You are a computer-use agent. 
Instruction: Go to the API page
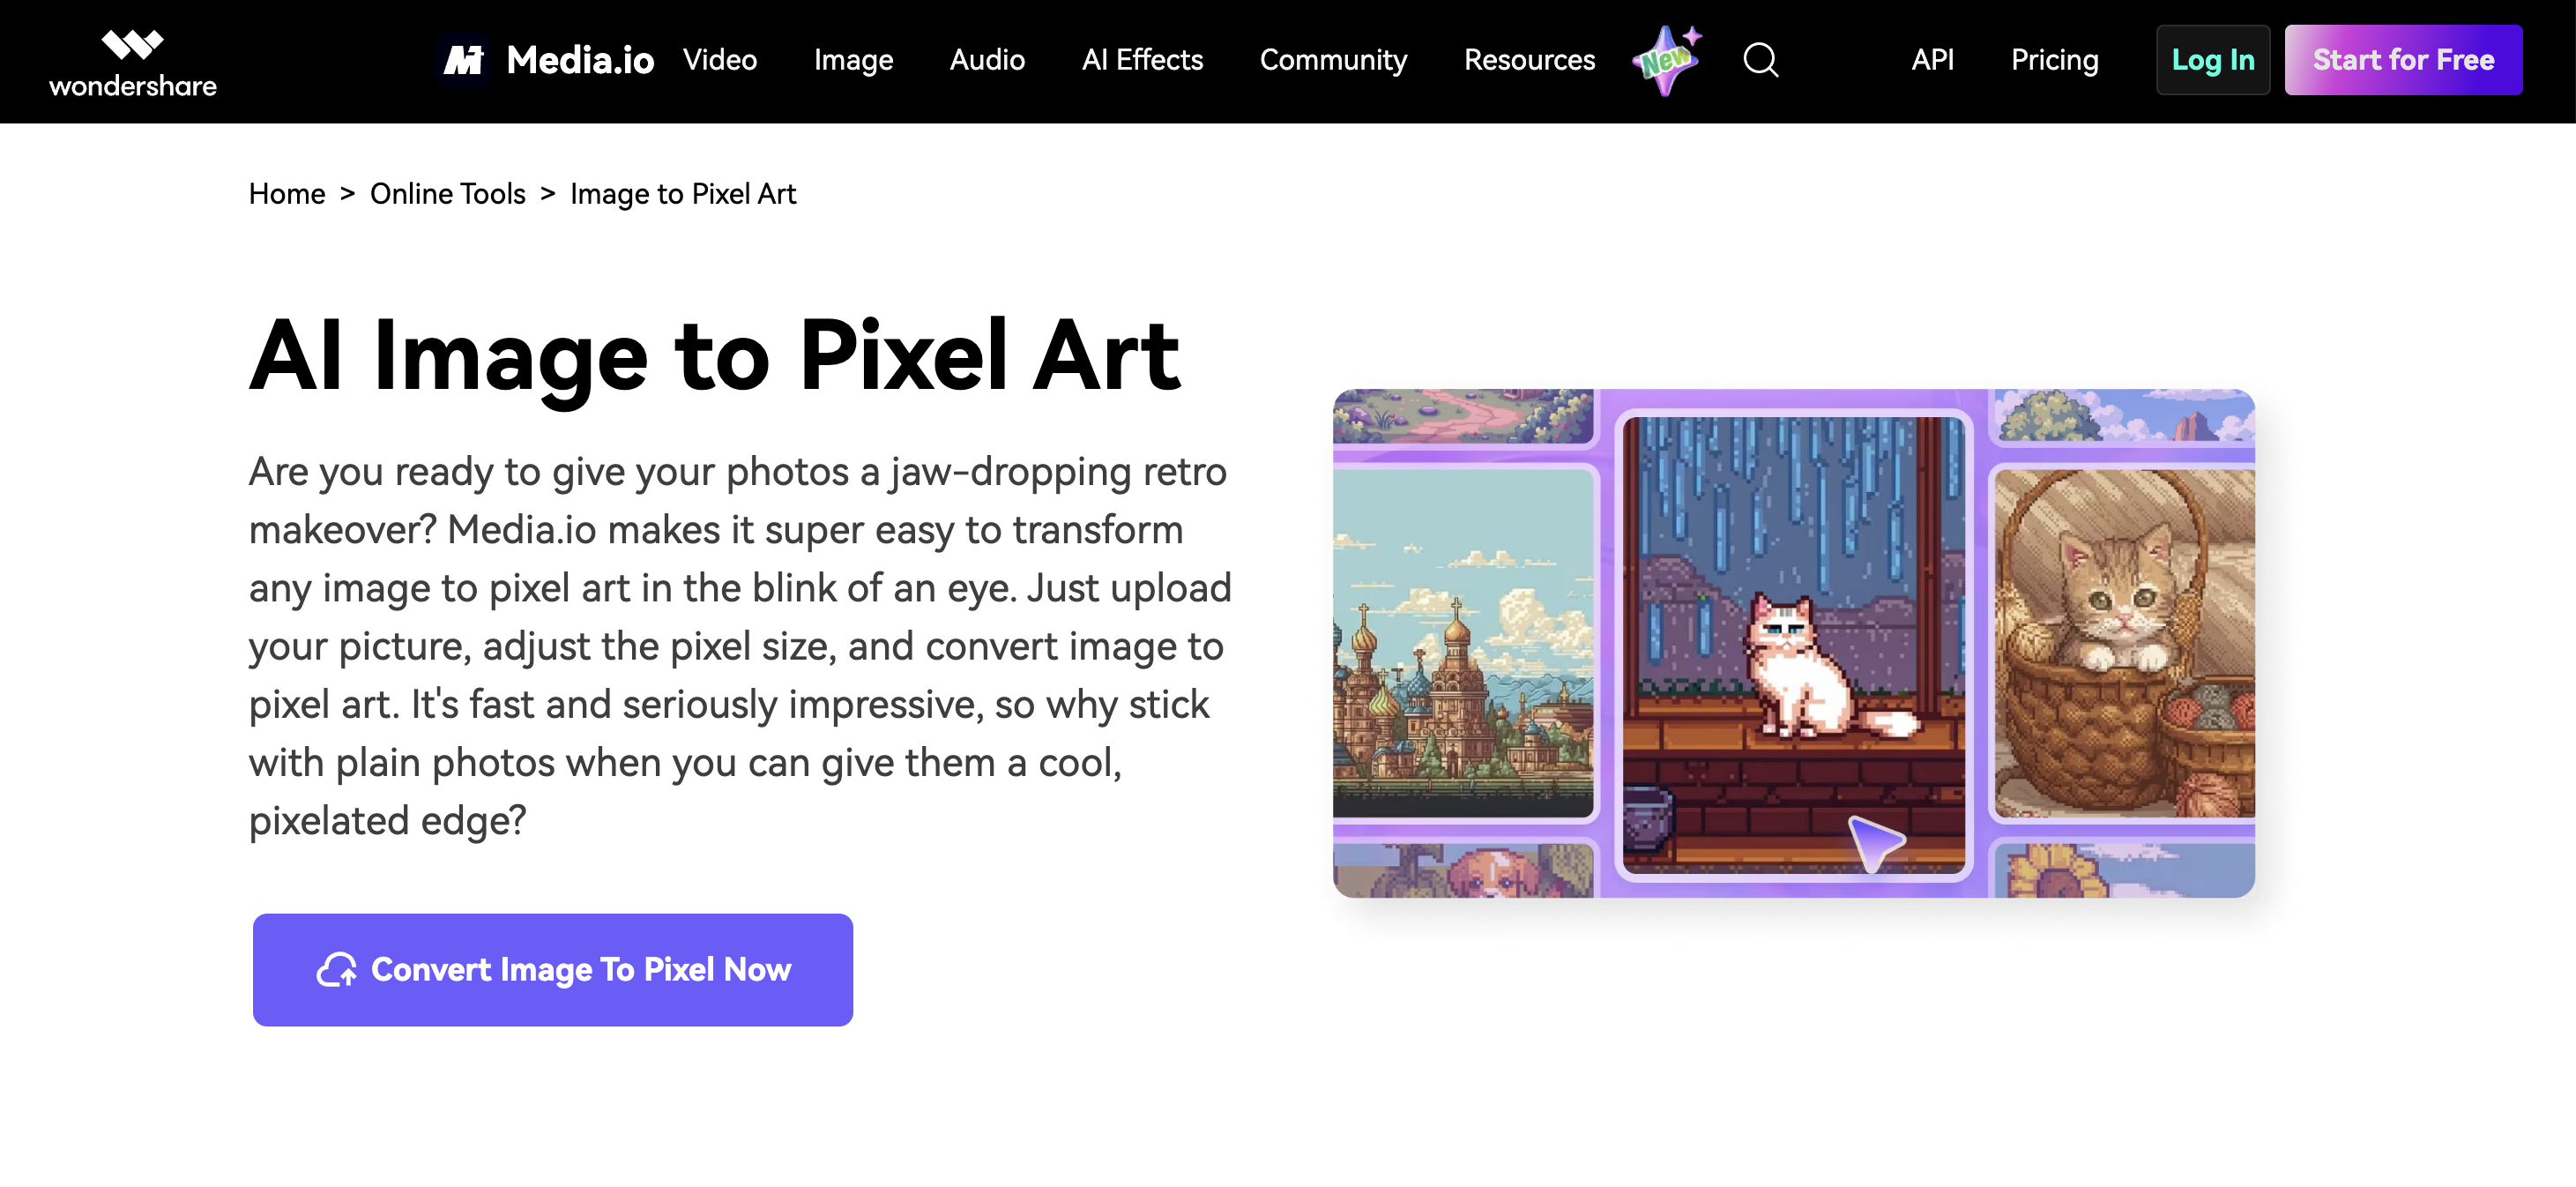1932,60
